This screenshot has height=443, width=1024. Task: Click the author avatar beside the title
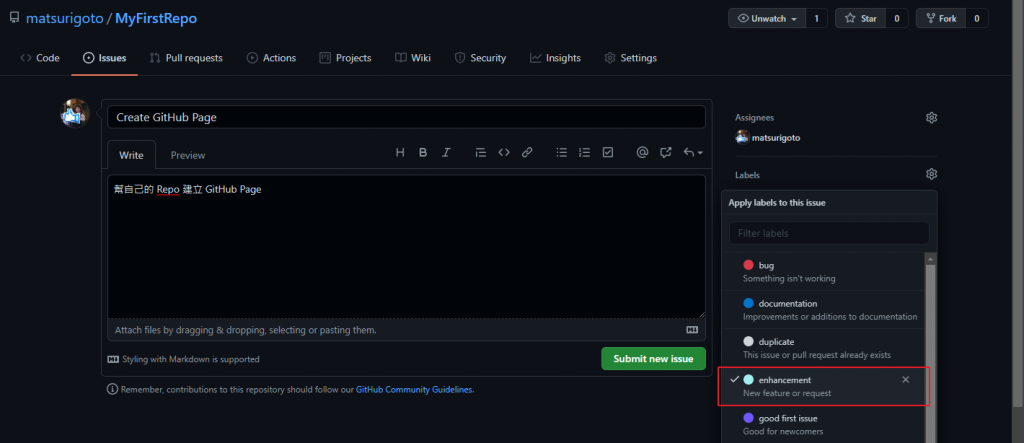pyautogui.click(x=75, y=114)
